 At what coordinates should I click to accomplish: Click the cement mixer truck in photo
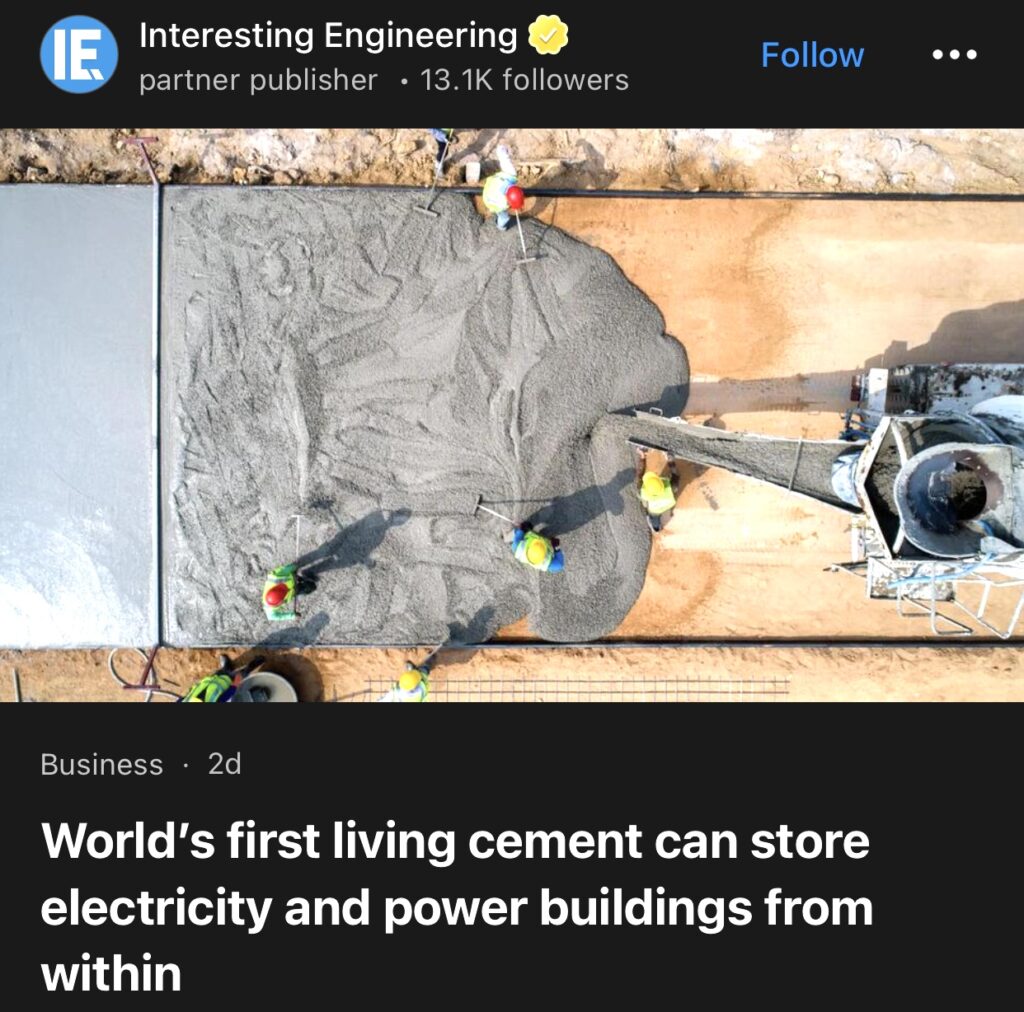point(934,496)
